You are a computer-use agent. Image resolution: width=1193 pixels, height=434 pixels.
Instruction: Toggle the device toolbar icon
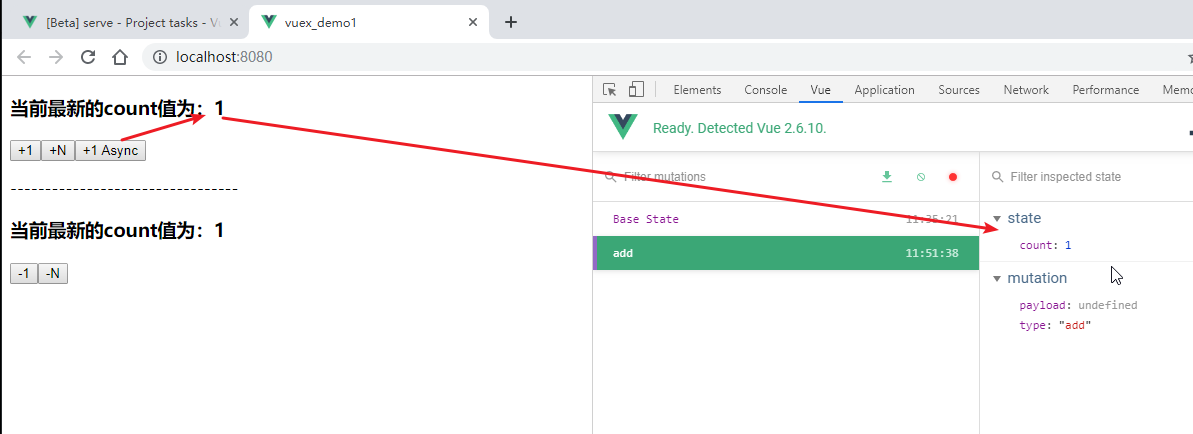pyautogui.click(x=636, y=90)
